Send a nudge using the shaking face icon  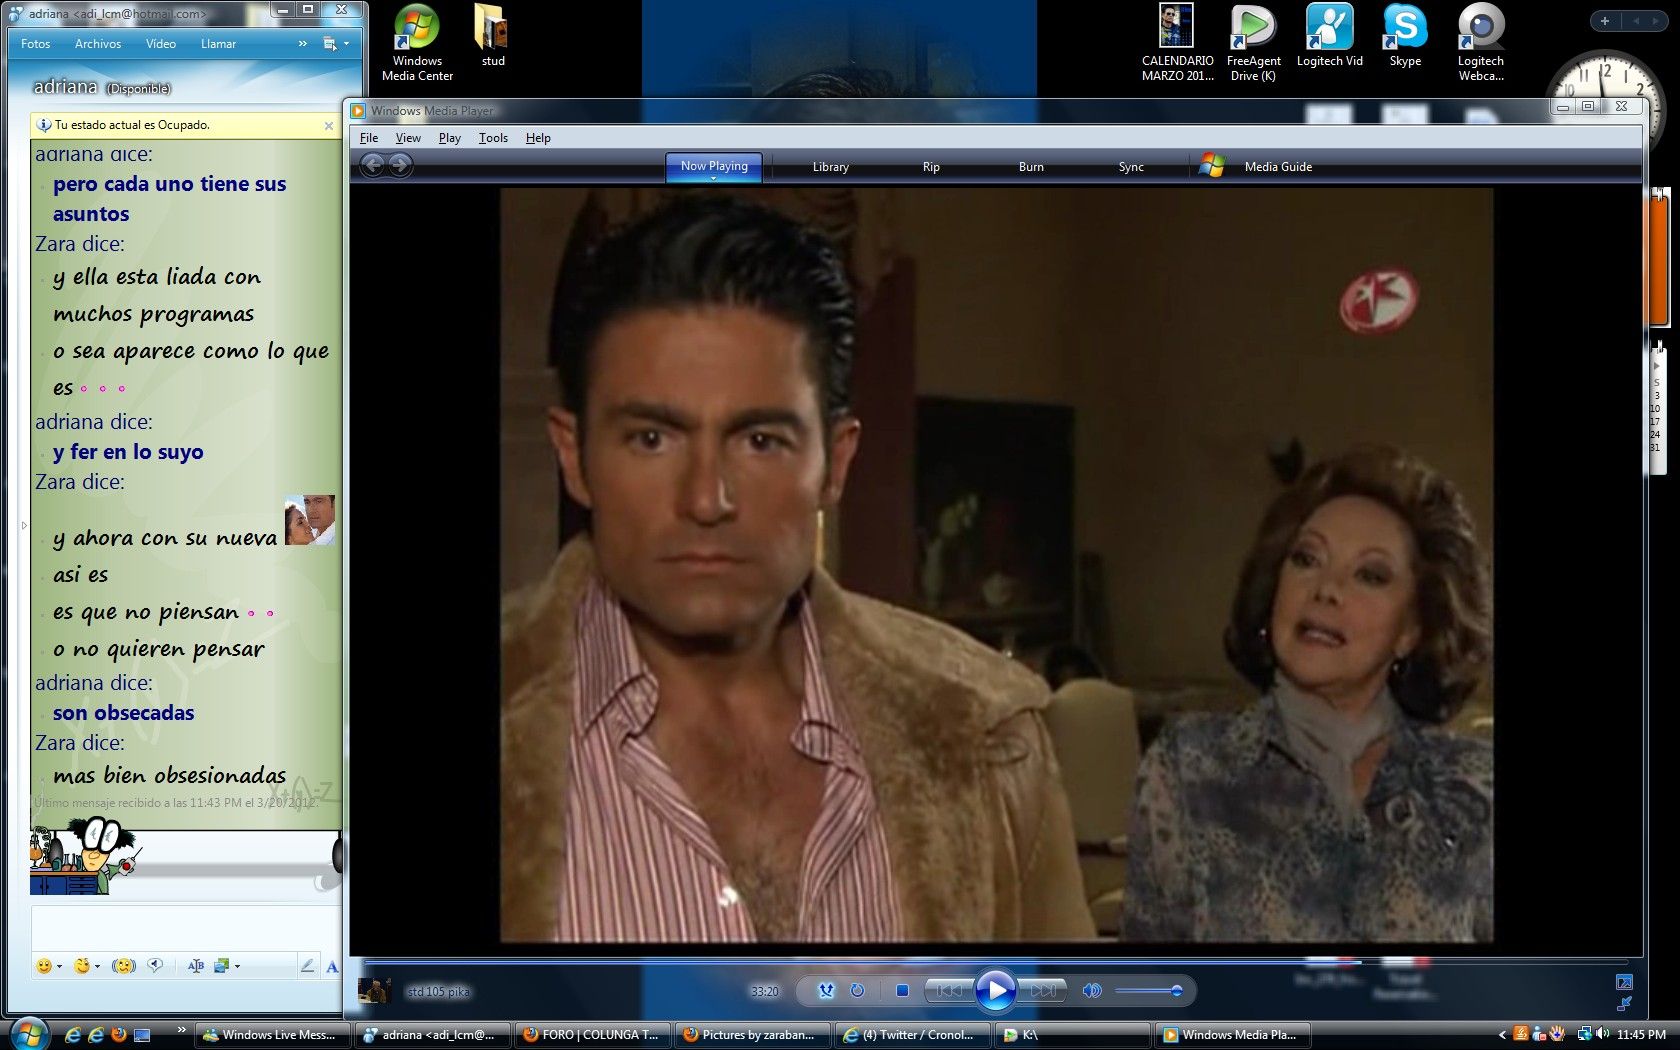(124, 966)
